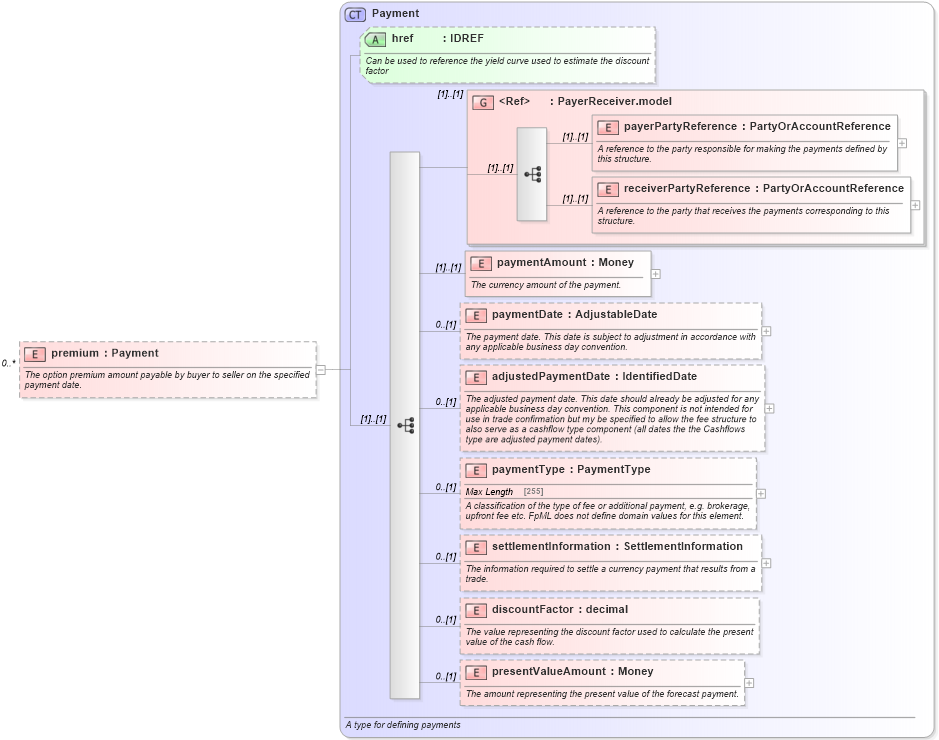Select the 'premium : Payment' label

coord(105,353)
